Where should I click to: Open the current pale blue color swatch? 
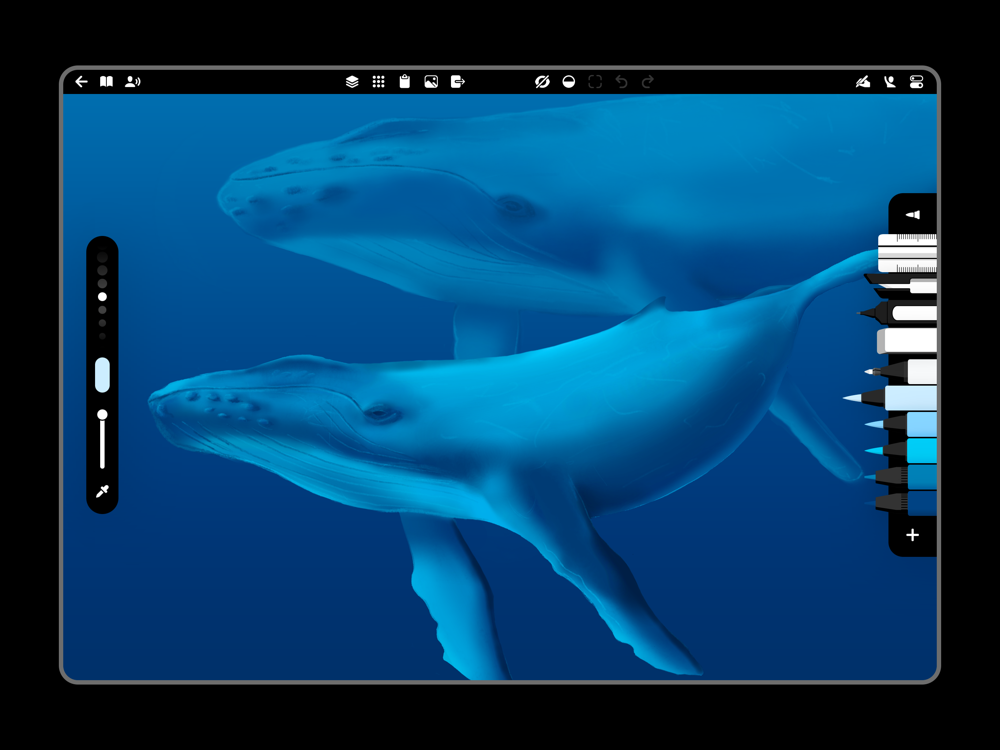pyautogui.click(x=102, y=375)
